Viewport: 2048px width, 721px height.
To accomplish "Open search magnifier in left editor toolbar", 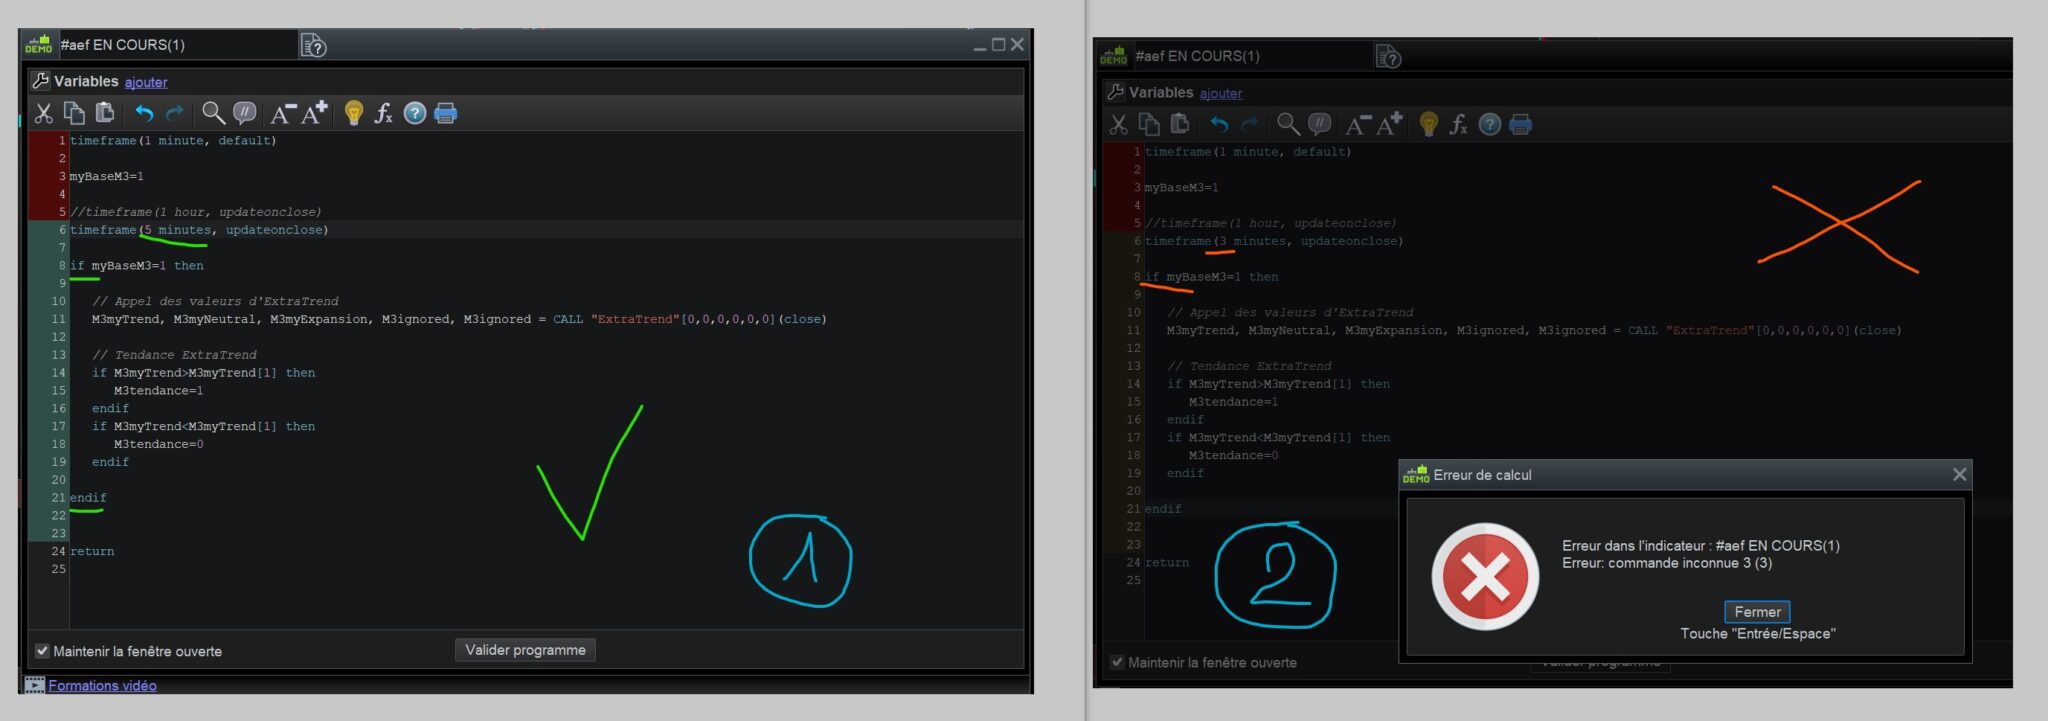I will point(213,113).
